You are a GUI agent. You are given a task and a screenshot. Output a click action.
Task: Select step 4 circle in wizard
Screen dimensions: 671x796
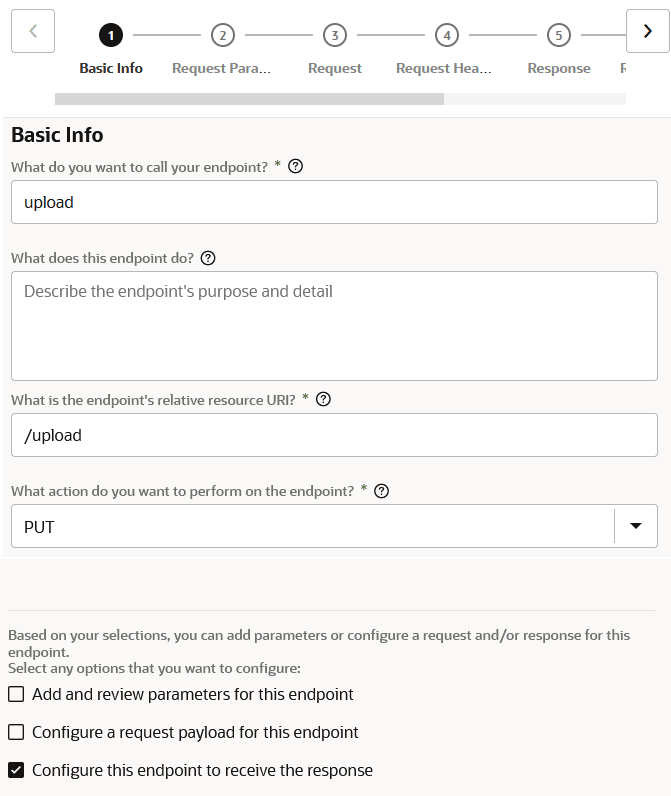[447, 36]
